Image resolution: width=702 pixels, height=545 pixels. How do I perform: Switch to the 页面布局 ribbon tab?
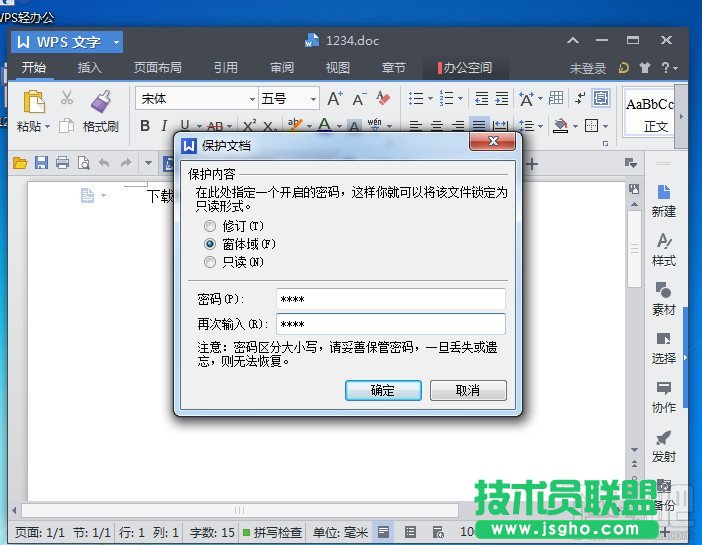[x=158, y=68]
